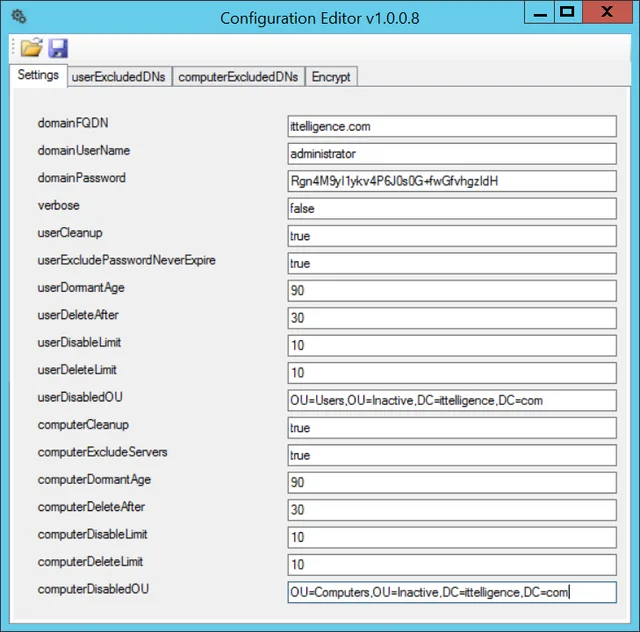Open a configuration file with the folder icon
This screenshot has width=640, height=632.
pos(31,48)
